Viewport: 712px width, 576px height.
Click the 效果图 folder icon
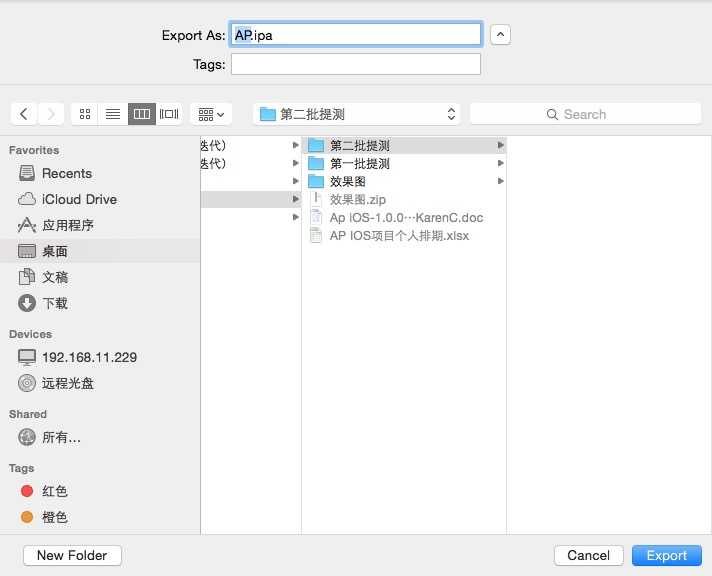coord(316,181)
